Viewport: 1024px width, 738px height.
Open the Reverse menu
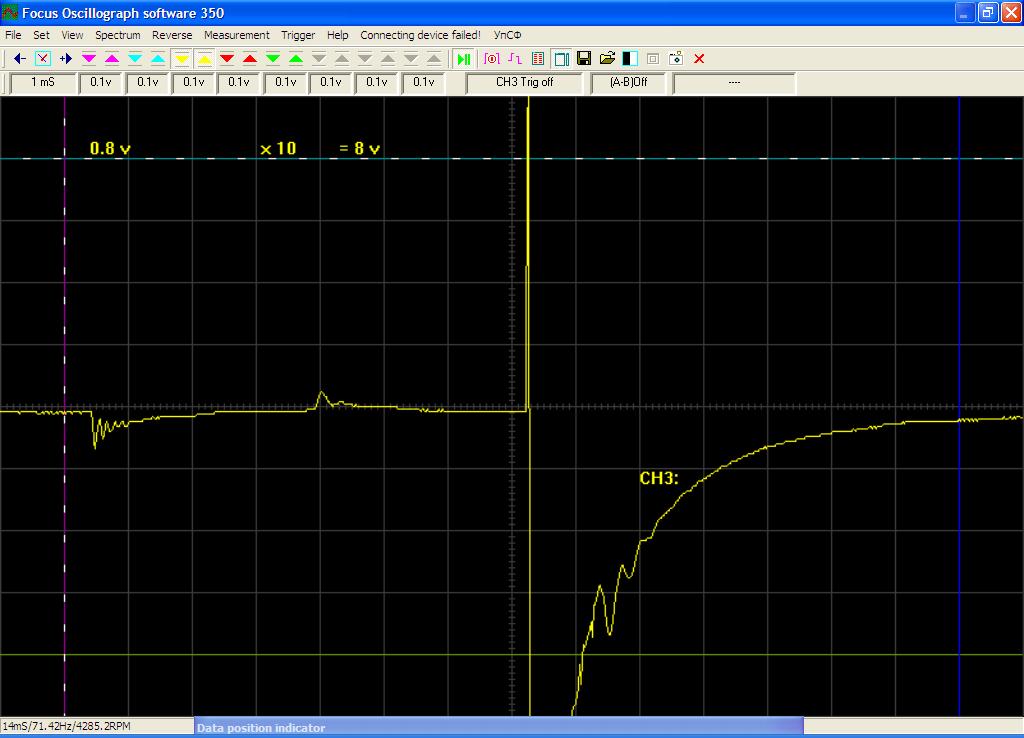coord(172,35)
